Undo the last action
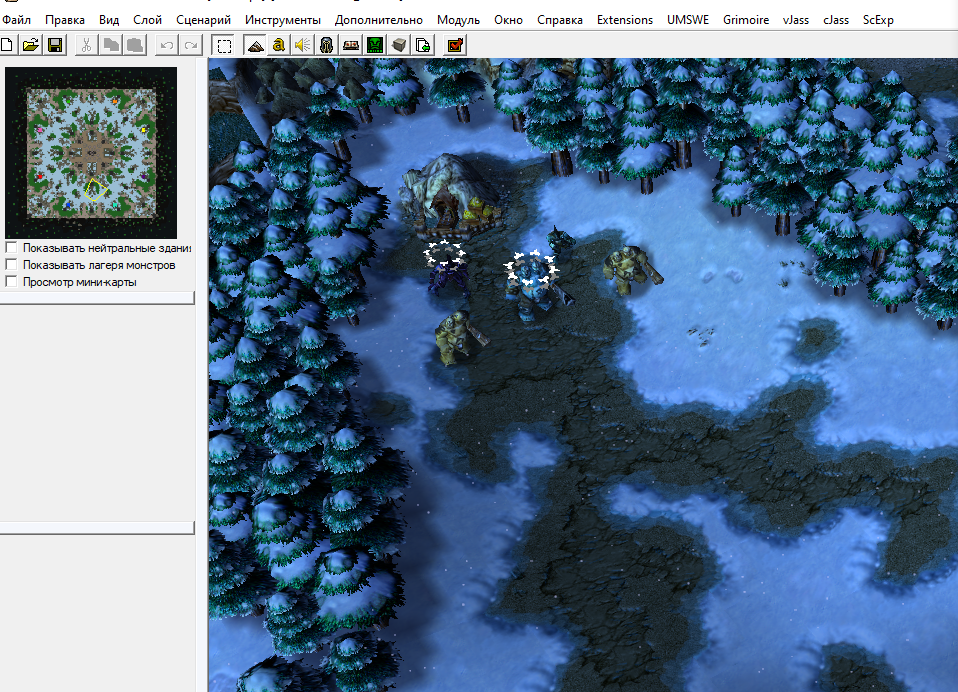This screenshot has height=692, width=958. coord(166,45)
